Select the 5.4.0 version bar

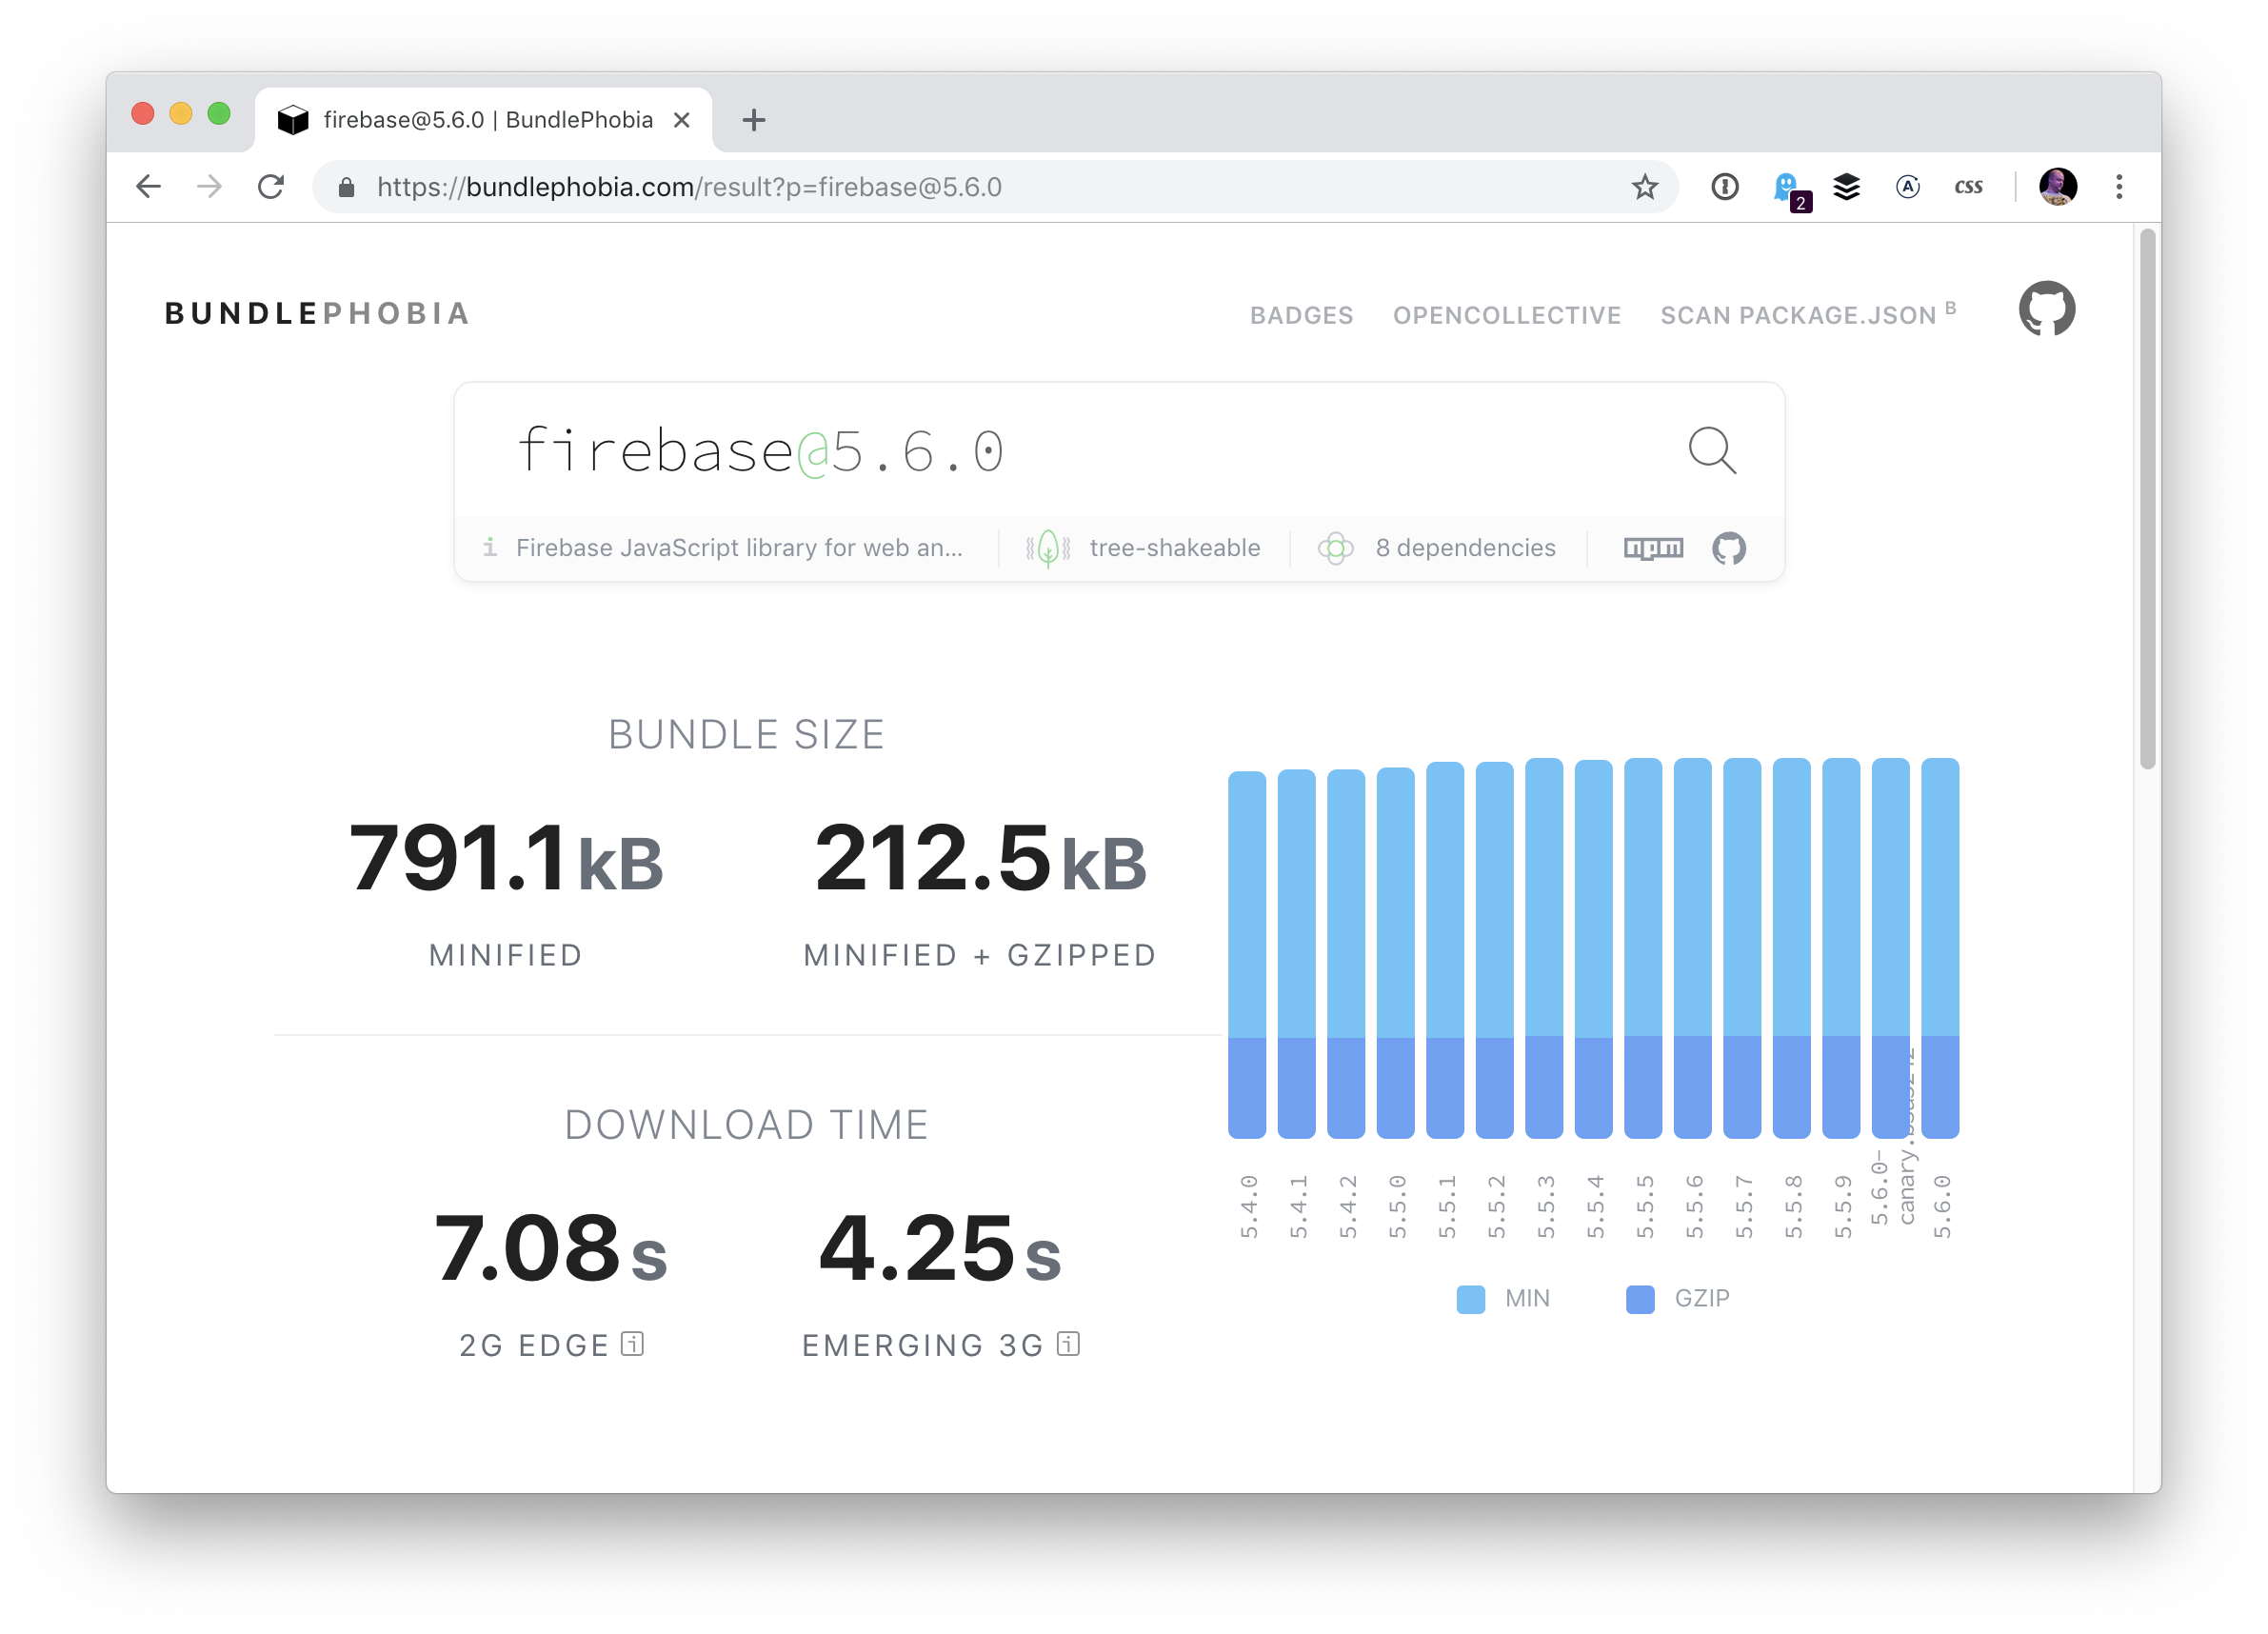tap(1247, 955)
